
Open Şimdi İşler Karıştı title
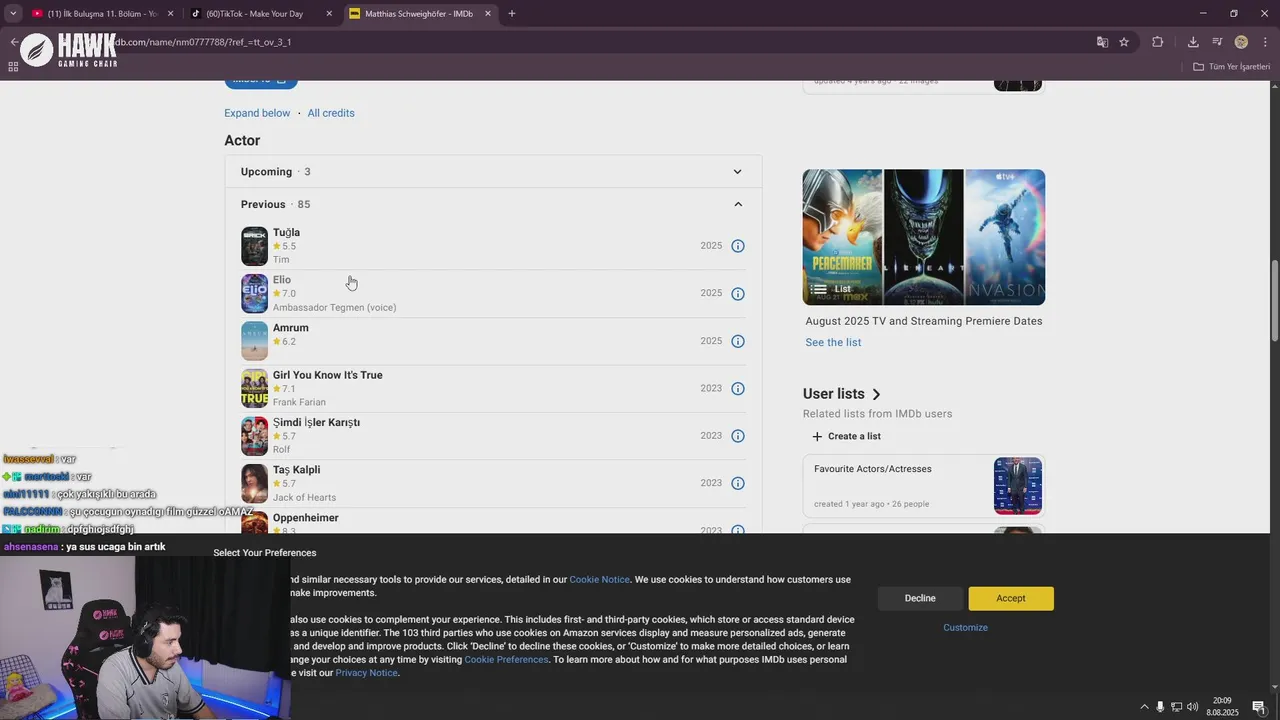point(316,423)
